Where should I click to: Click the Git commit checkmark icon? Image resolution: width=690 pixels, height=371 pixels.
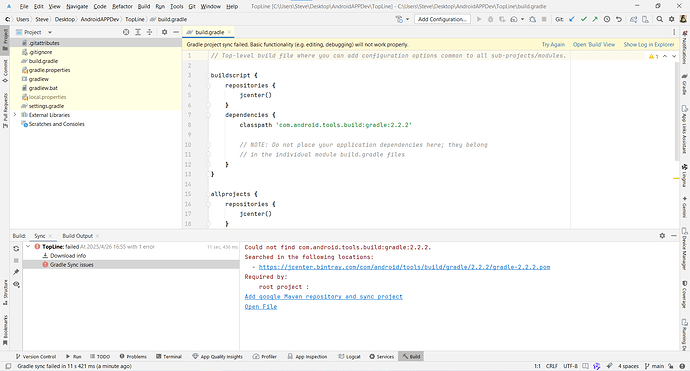coord(584,19)
